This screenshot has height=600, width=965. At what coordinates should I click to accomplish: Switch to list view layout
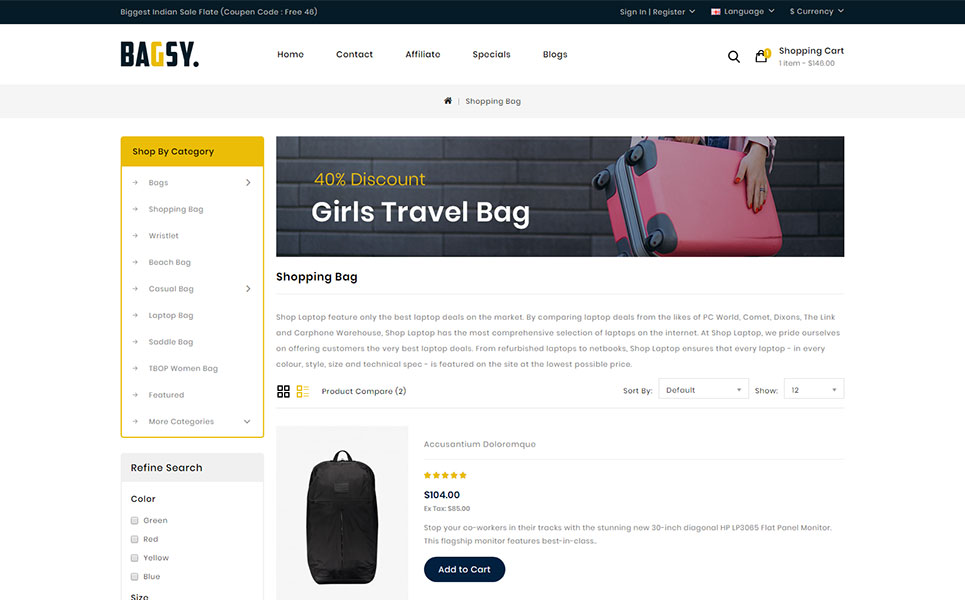(x=303, y=391)
